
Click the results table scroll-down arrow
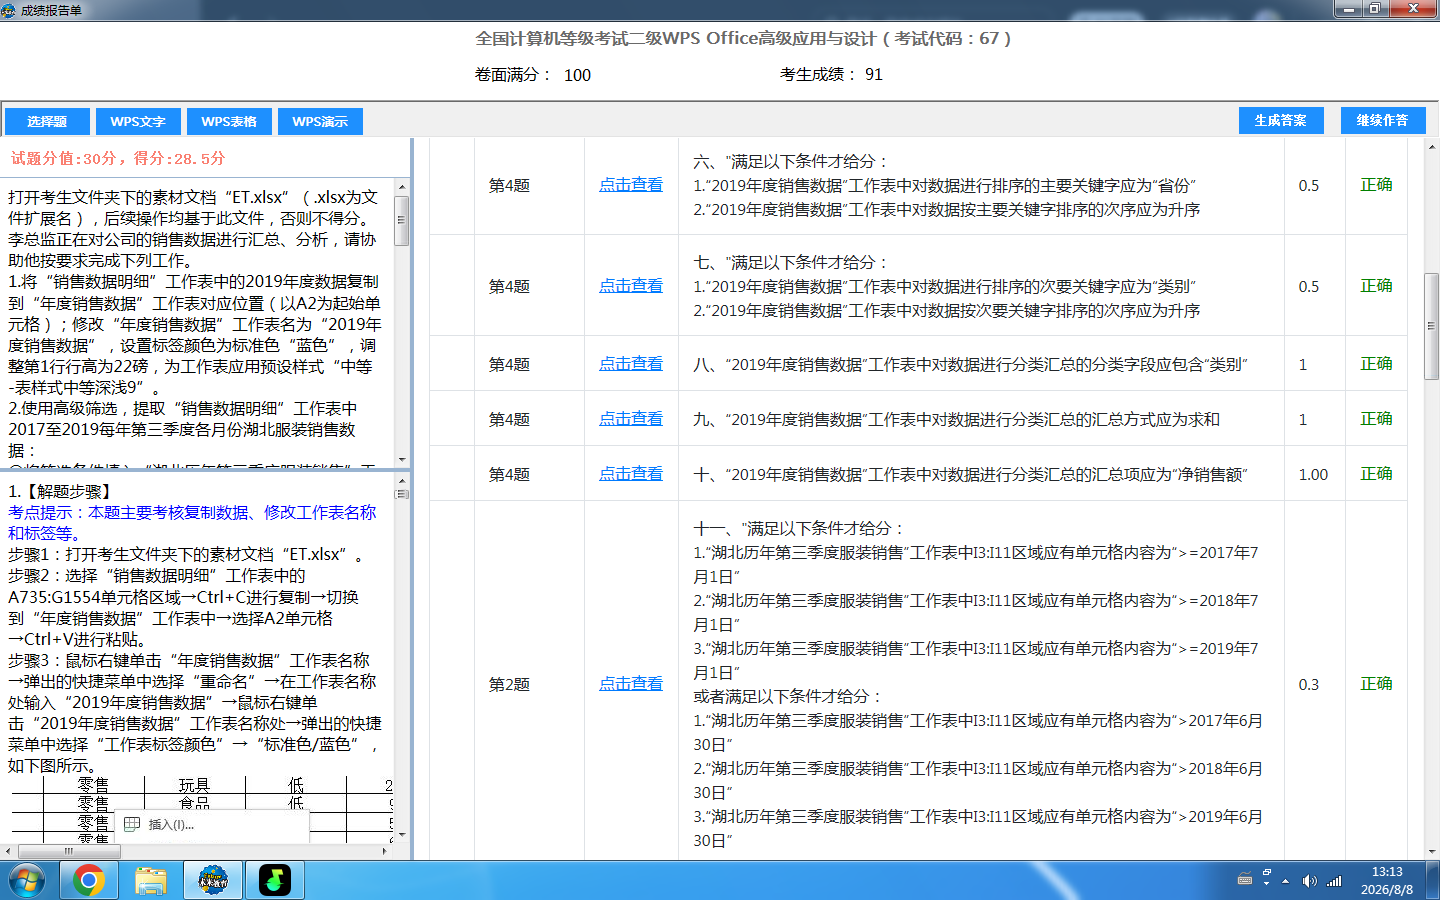coord(1431,852)
